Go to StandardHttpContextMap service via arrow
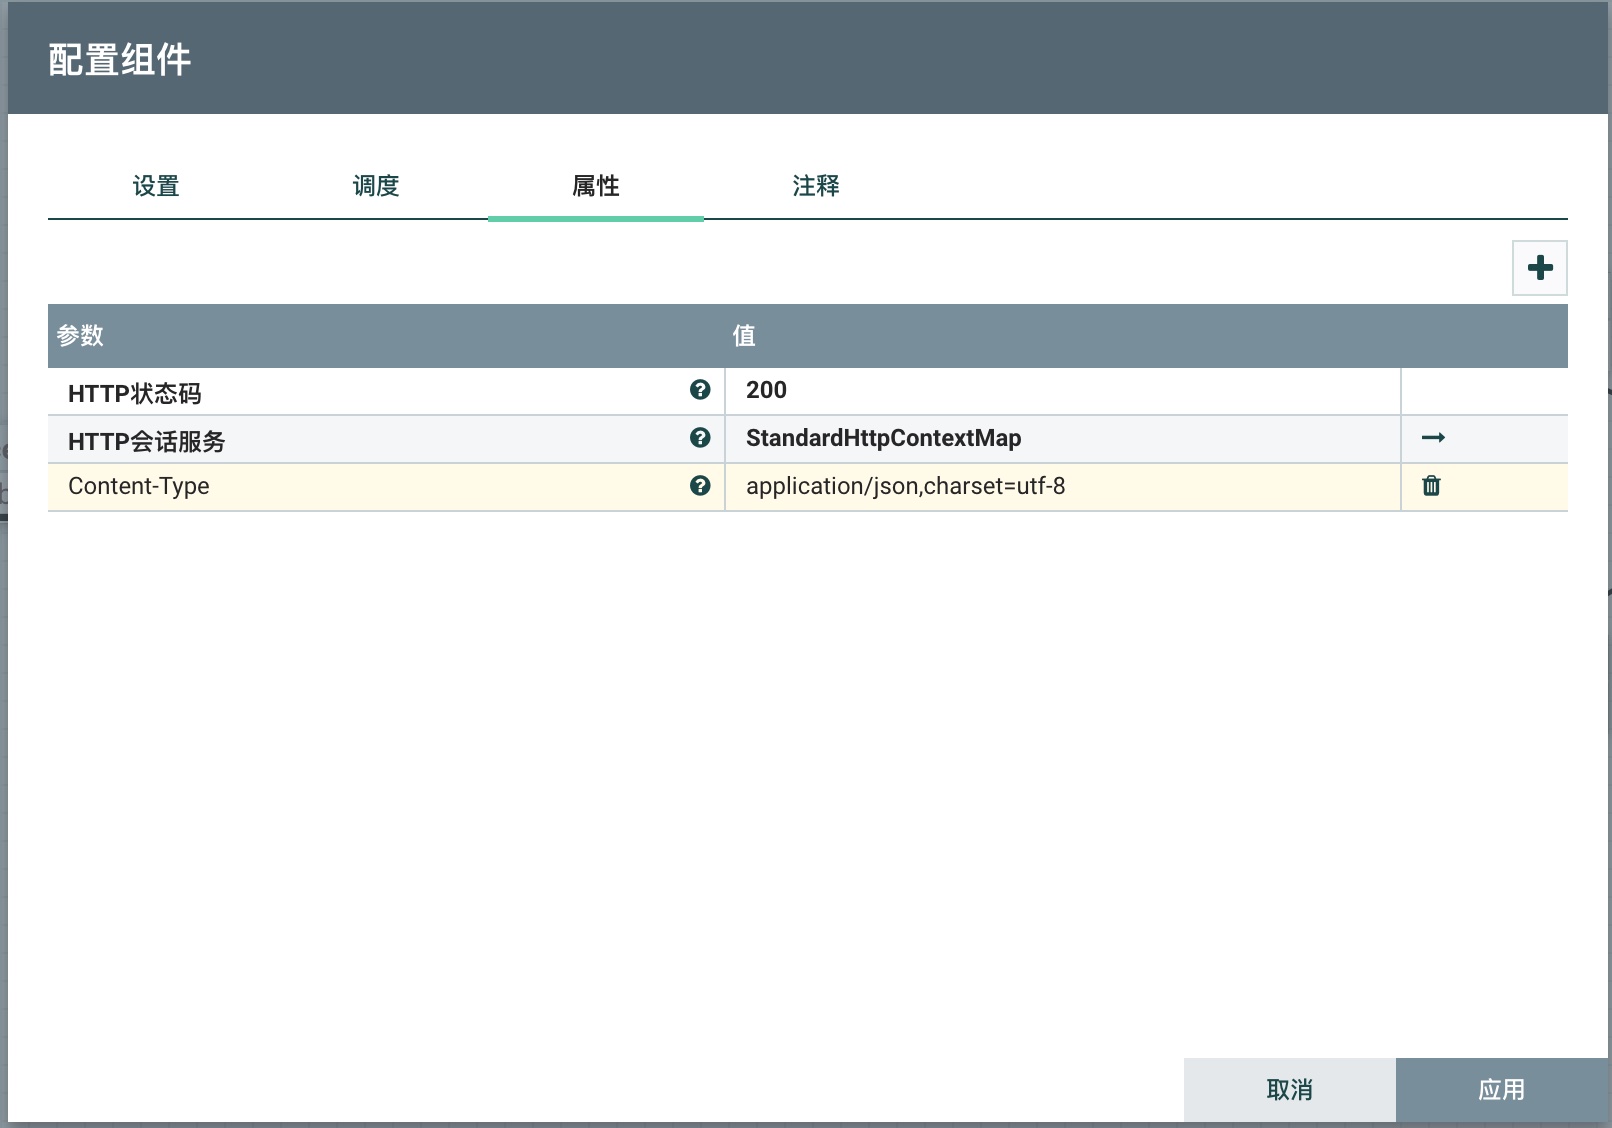The width and height of the screenshot is (1612, 1128). click(x=1433, y=438)
